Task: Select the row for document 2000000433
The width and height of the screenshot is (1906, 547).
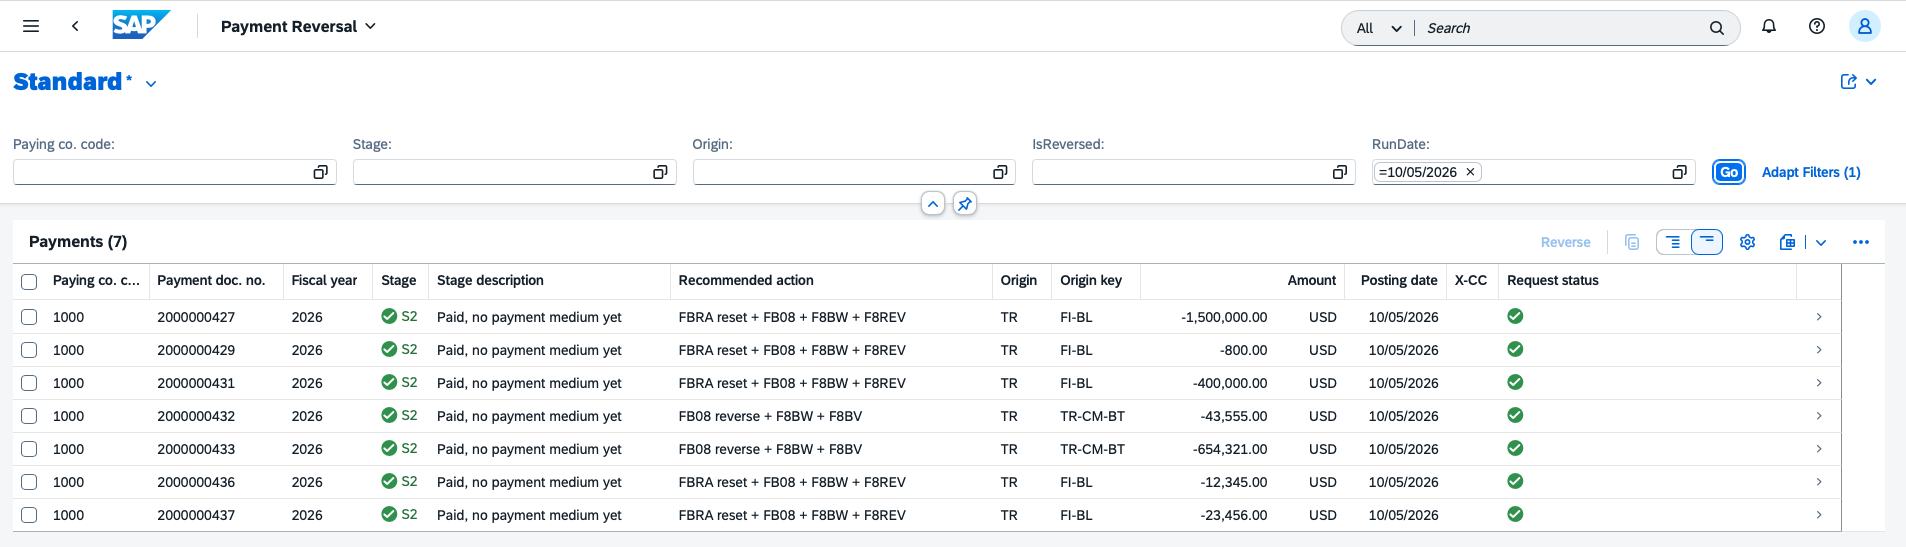Action: click(x=29, y=449)
